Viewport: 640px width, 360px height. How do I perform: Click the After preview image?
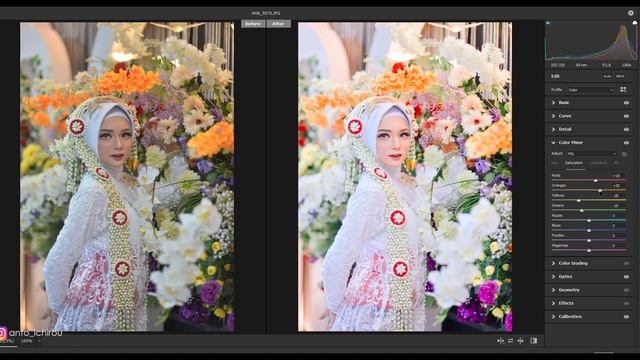coord(405,176)
